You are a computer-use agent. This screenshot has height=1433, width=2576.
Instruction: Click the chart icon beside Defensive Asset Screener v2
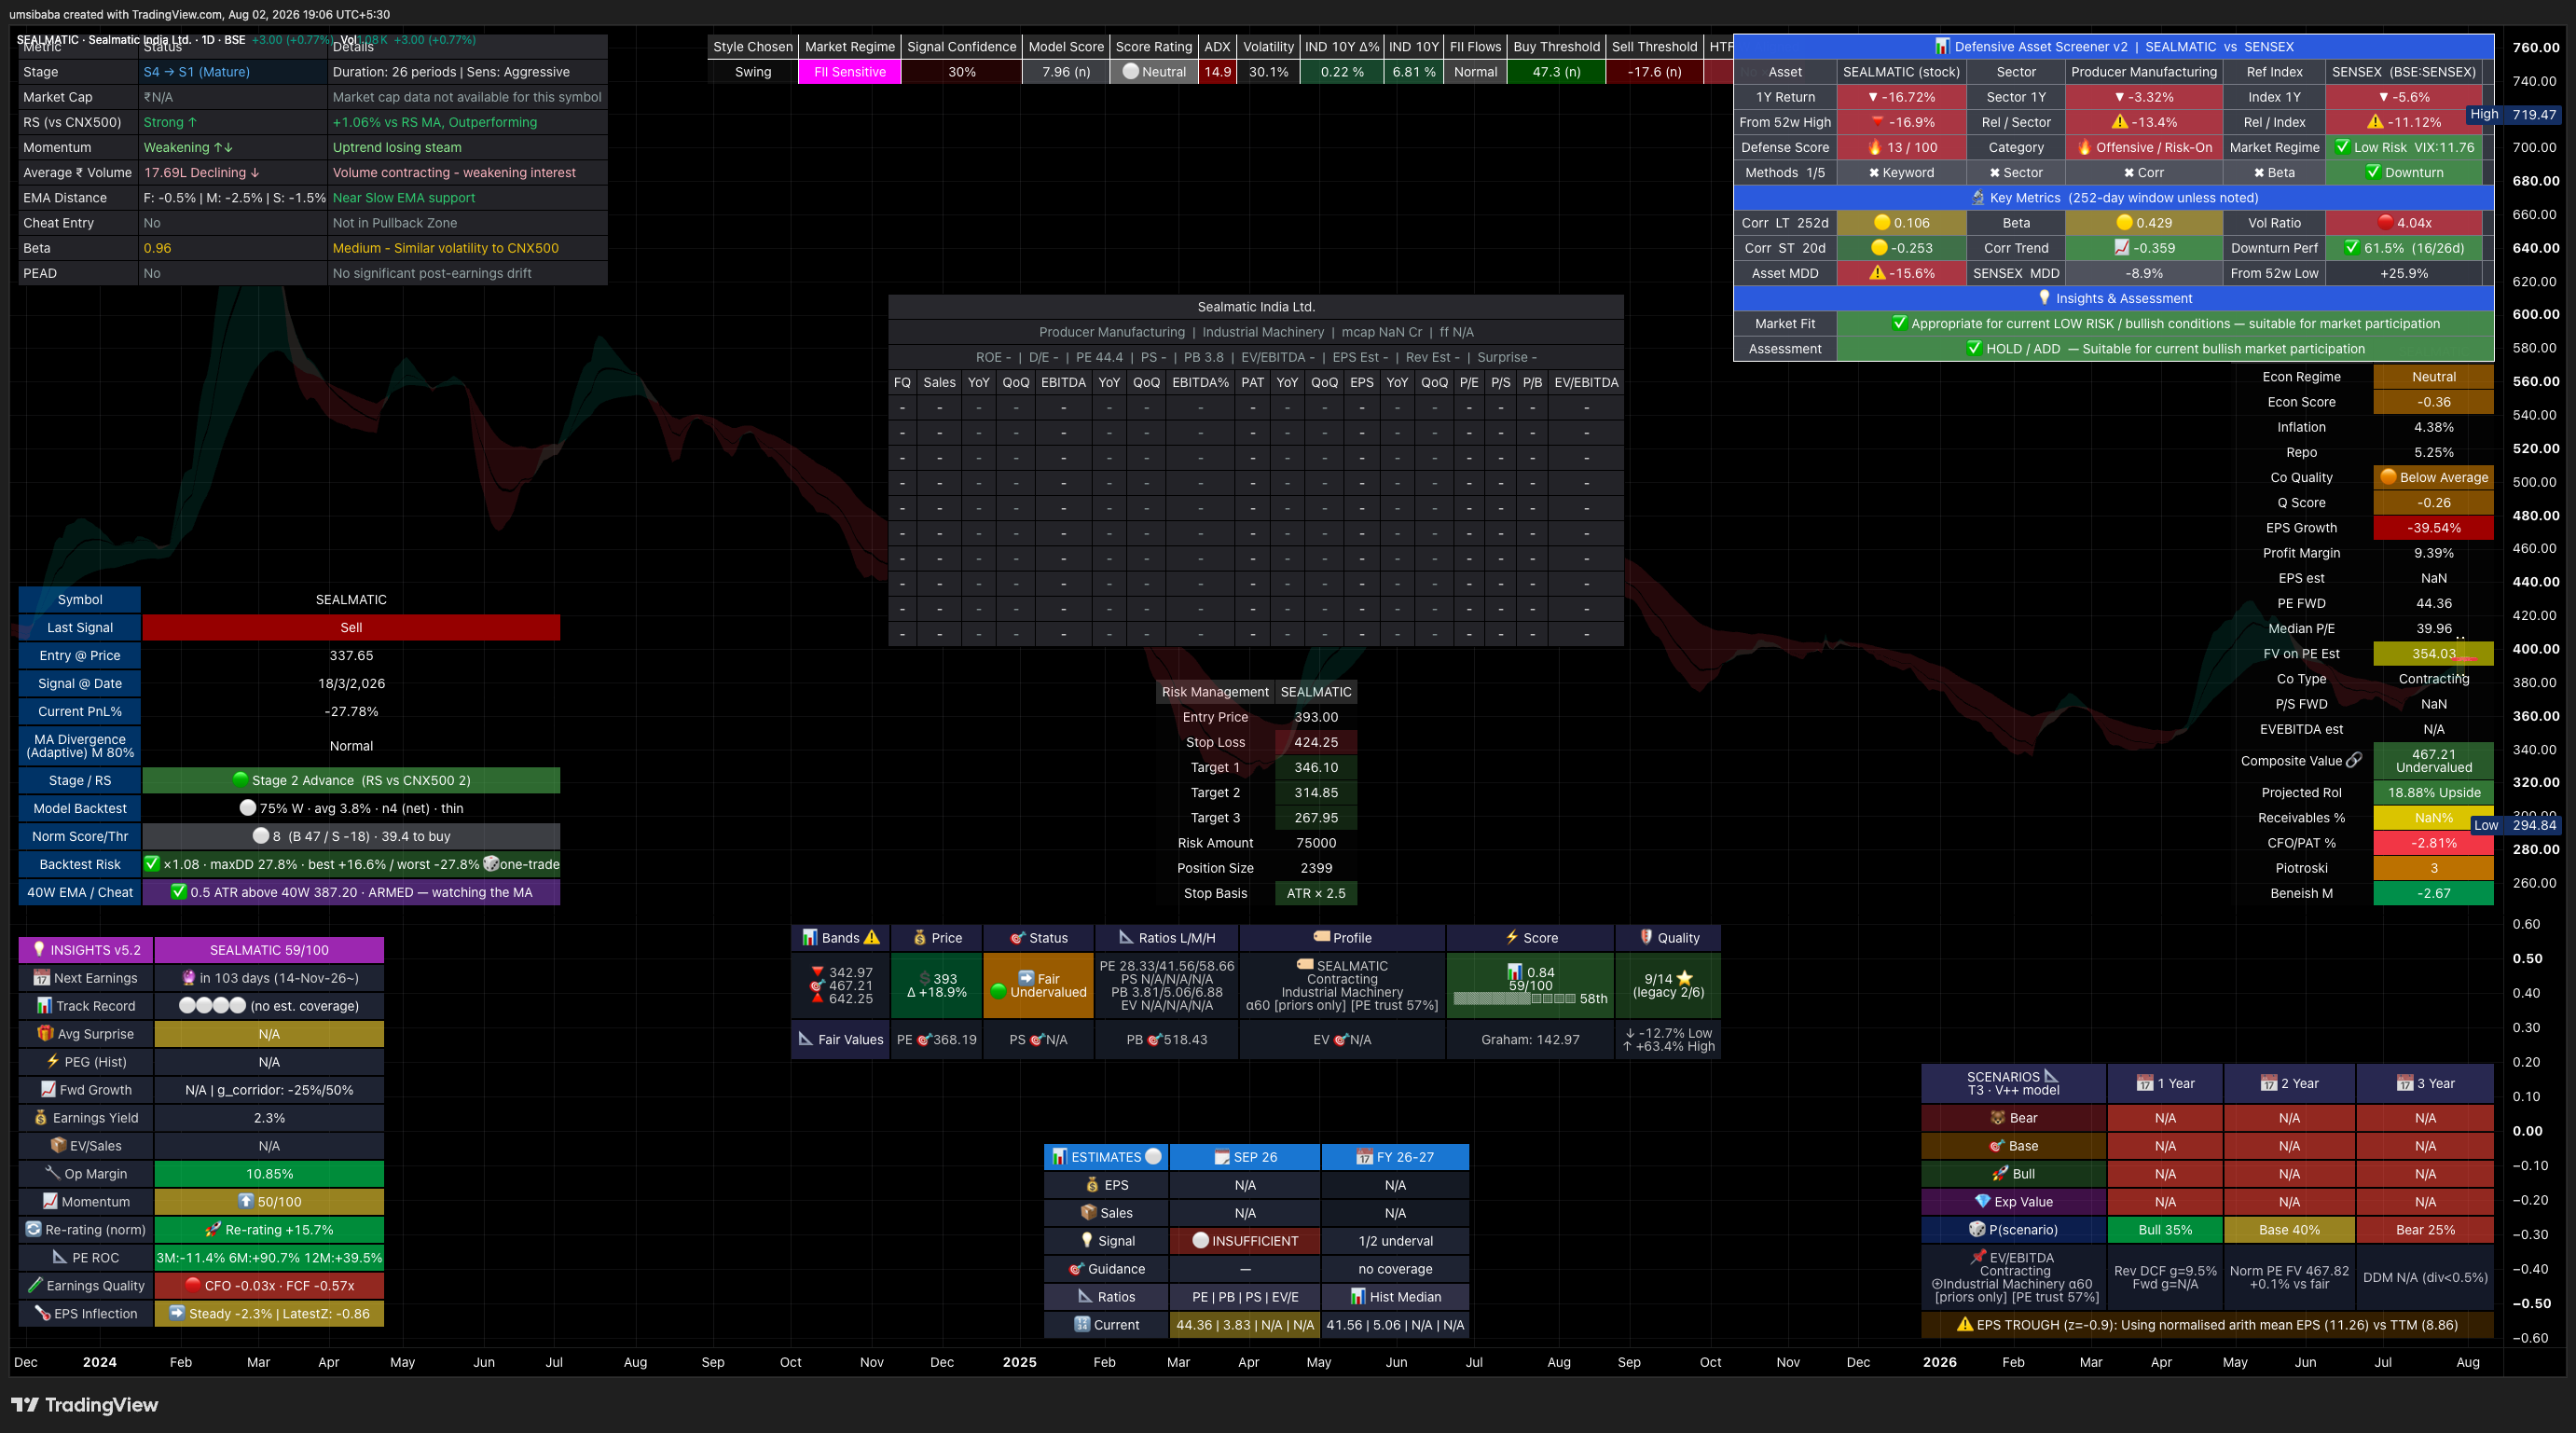click(1942, 46)
